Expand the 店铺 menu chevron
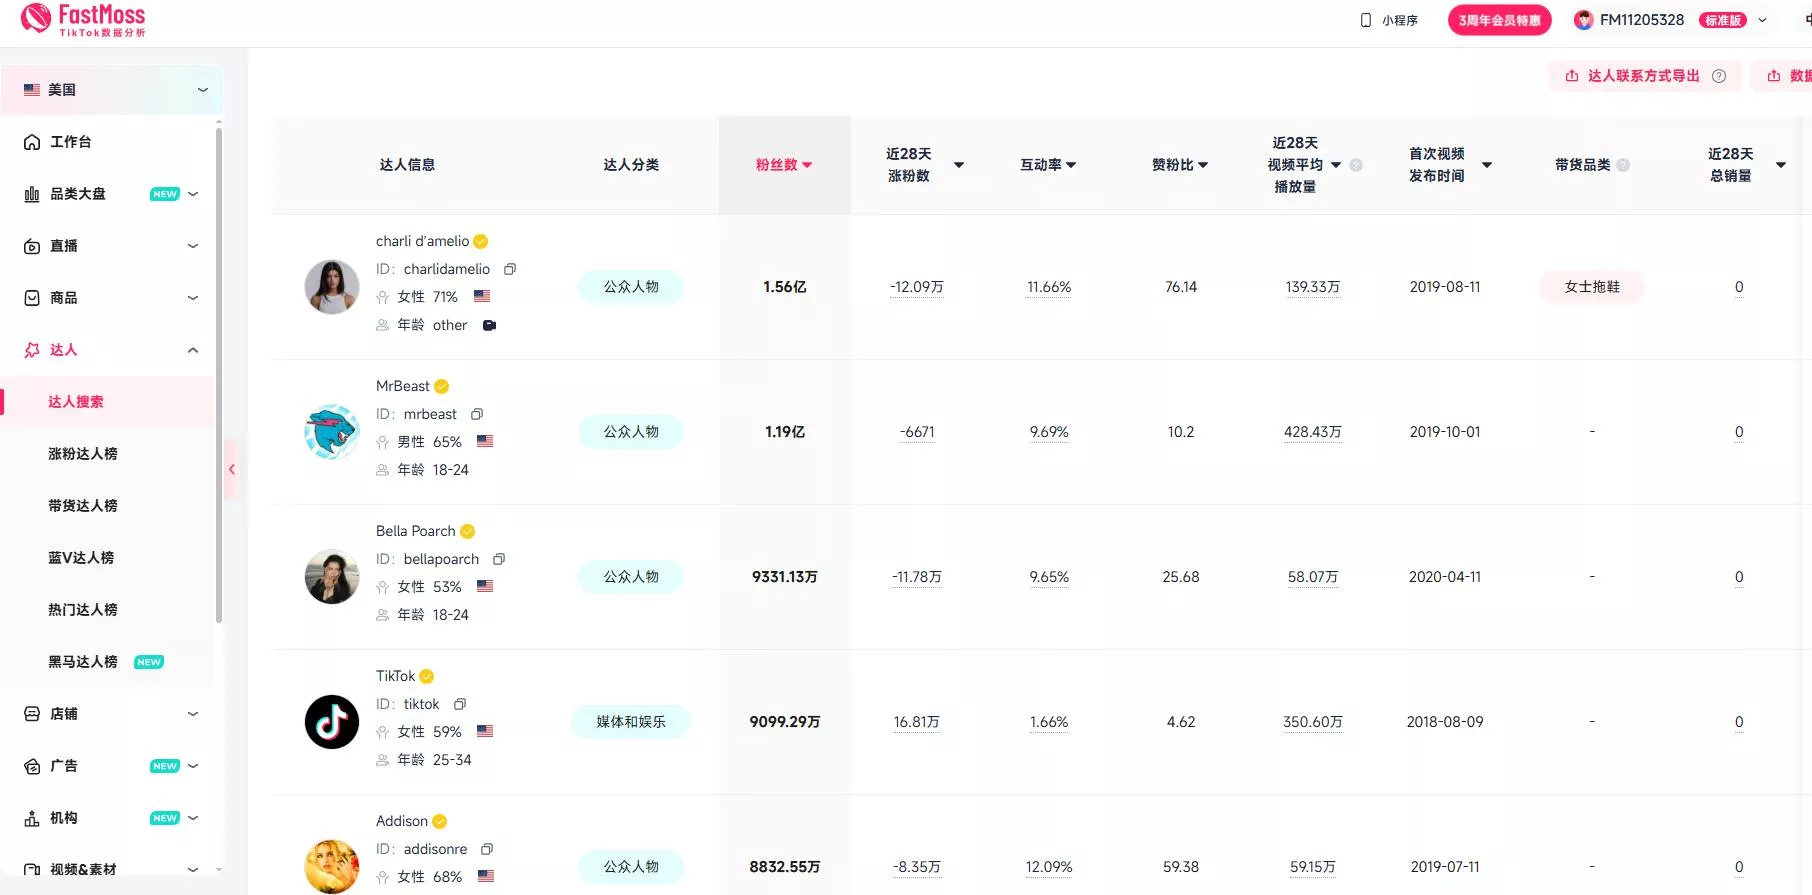This screenshot has height=895, width=1812. coord(193,714)
